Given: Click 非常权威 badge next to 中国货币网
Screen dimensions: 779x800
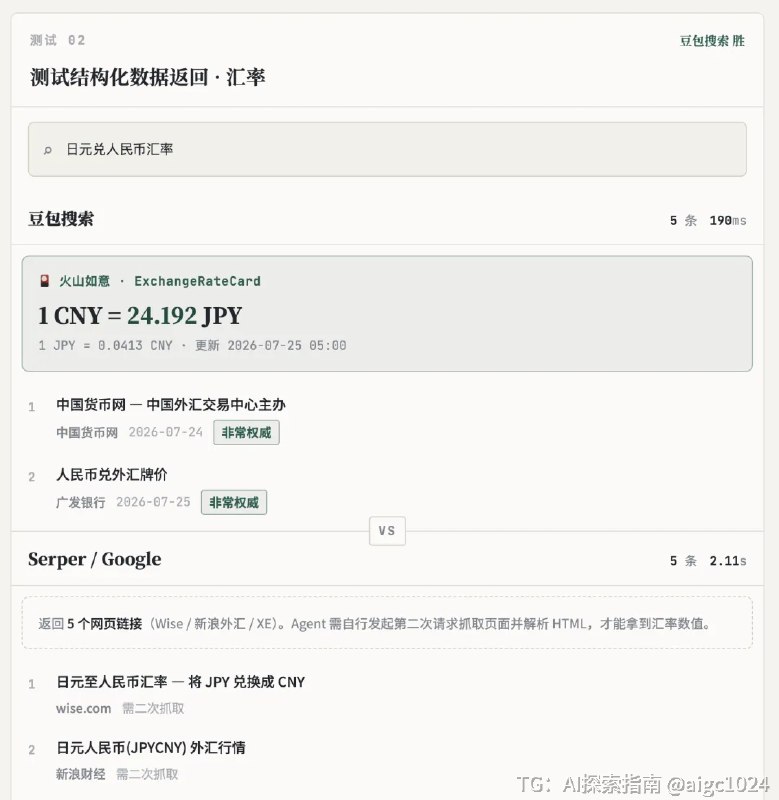Looking at the screenshot, I should click(246, 433).
